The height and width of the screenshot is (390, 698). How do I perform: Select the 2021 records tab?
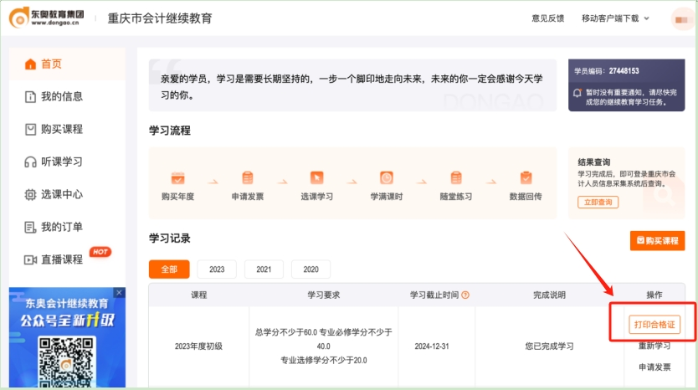[264, 269]
